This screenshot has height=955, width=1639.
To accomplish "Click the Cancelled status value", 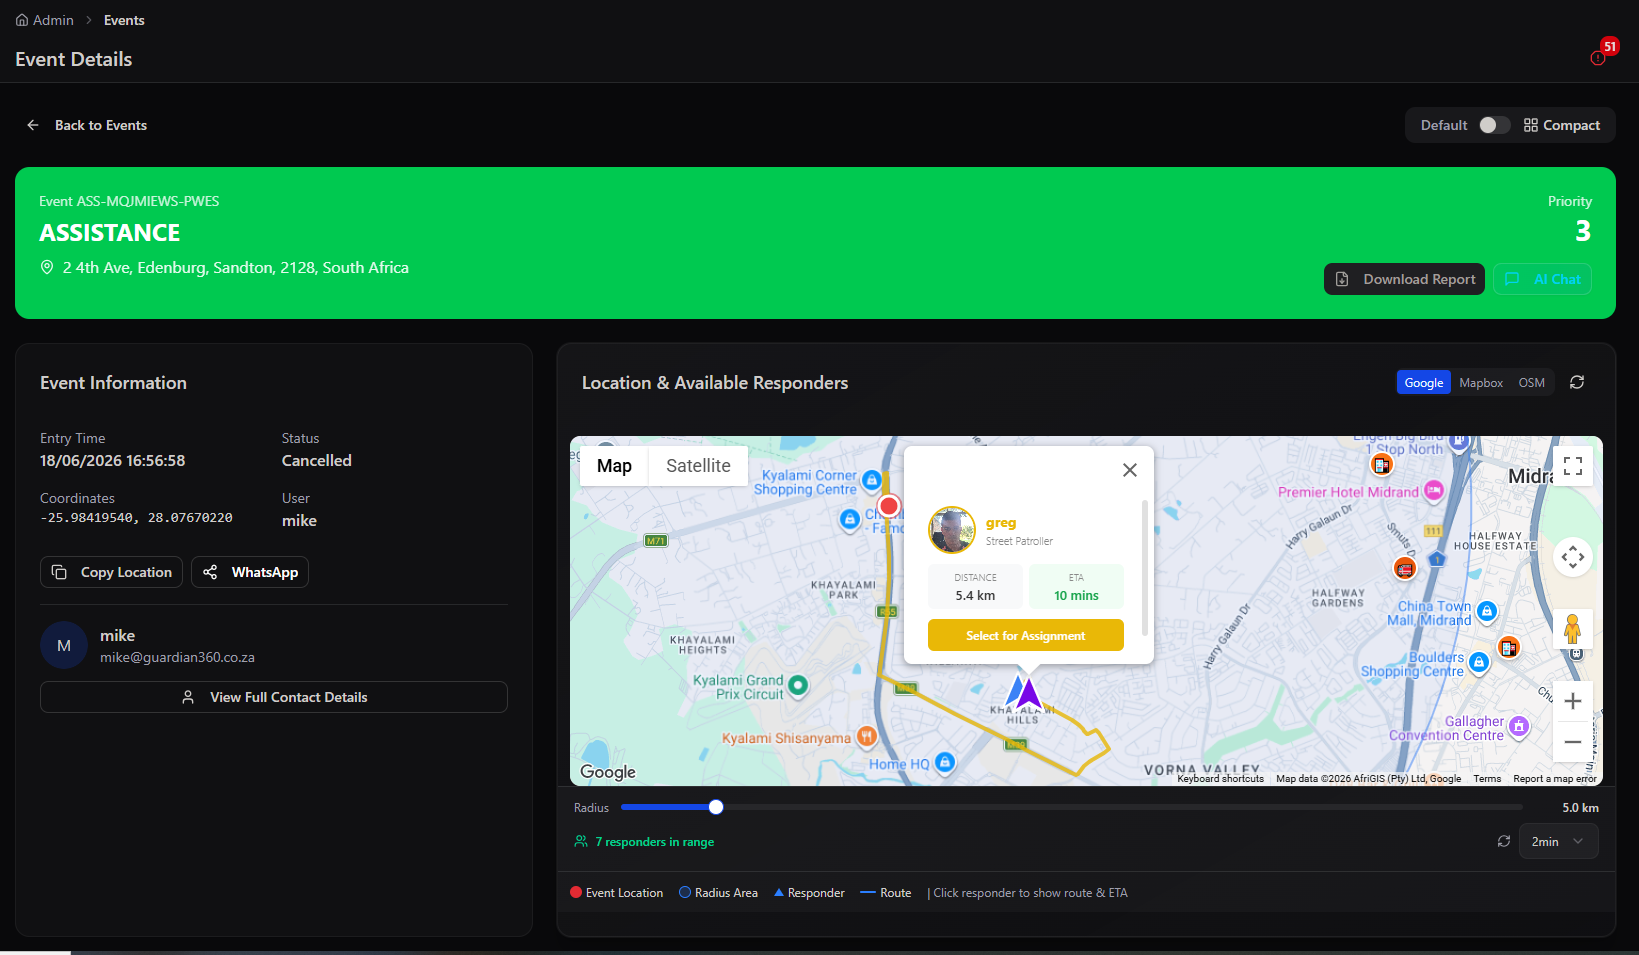I will [316, 460].
